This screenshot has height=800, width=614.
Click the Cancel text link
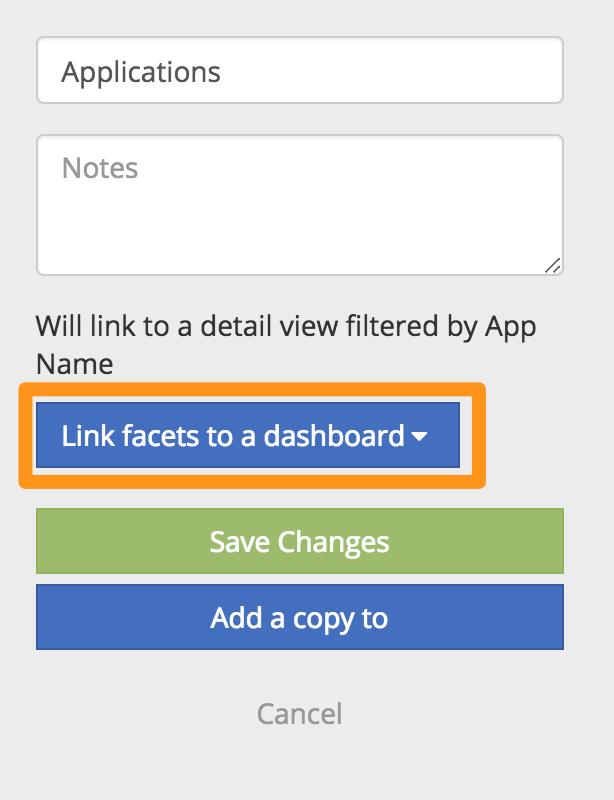(x=299, y=713)
